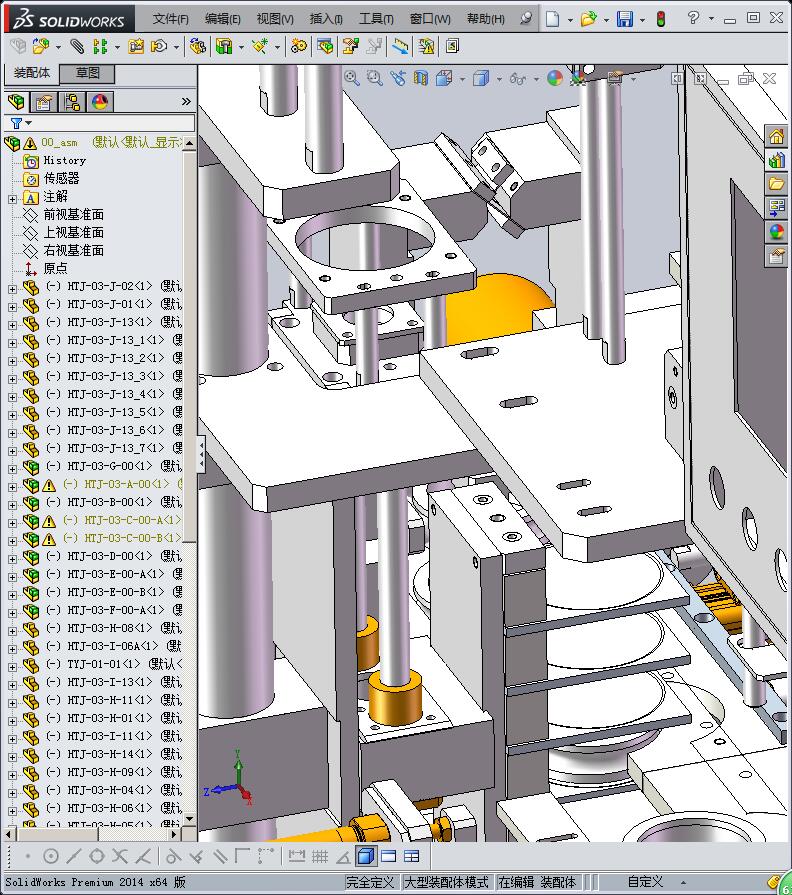This screenshot has height=895, width=792.
Task: Open the 插入(I) menu
Action: (x=326, y=19)
